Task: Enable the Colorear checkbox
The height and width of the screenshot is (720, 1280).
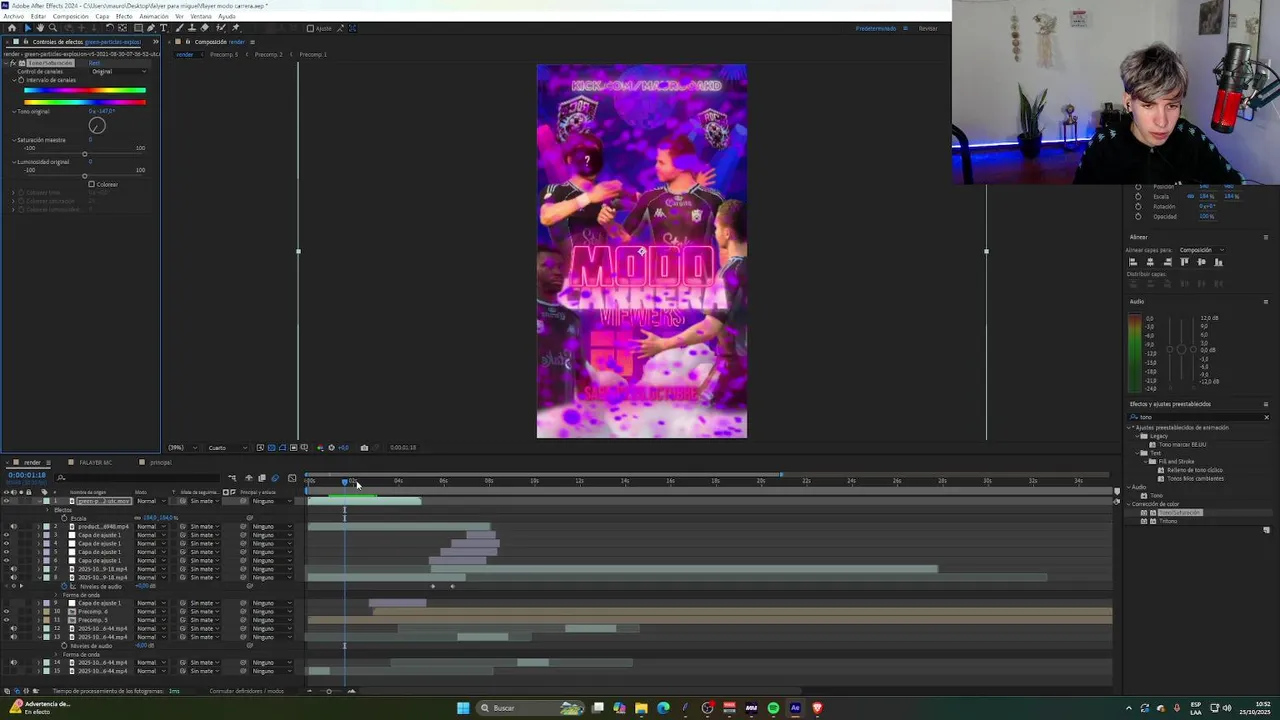Action: pyautogui.click(x=91, y=184)
